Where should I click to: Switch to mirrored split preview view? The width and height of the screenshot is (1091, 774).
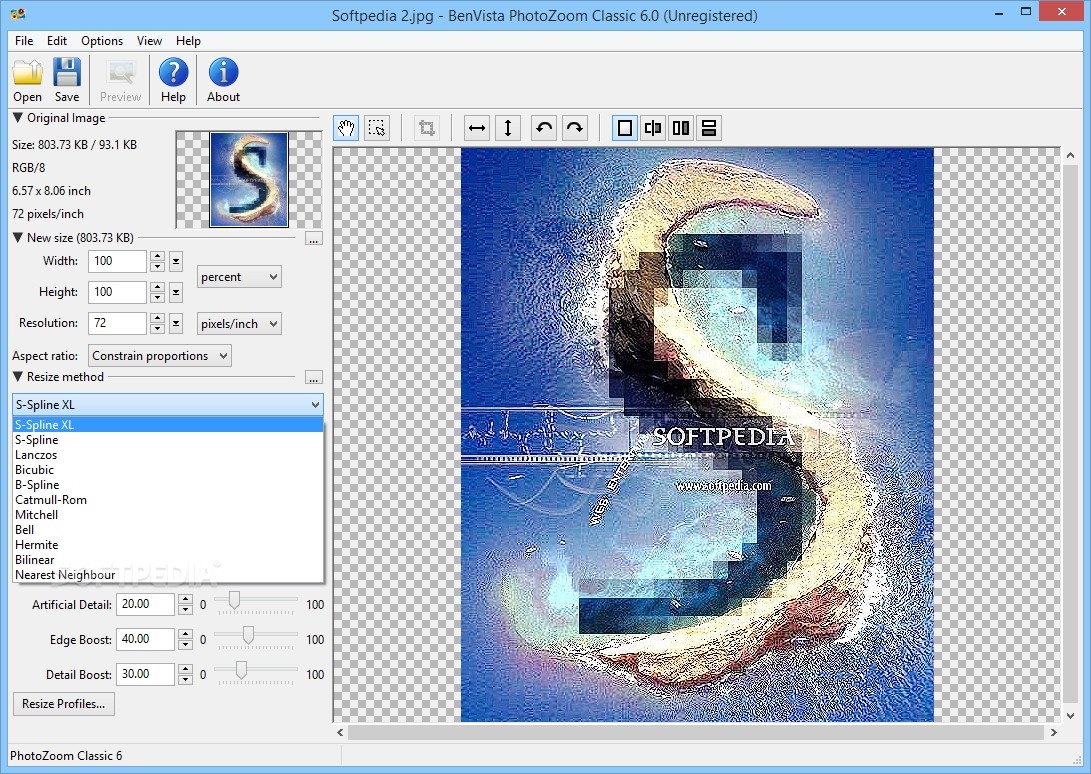(653, 128)
